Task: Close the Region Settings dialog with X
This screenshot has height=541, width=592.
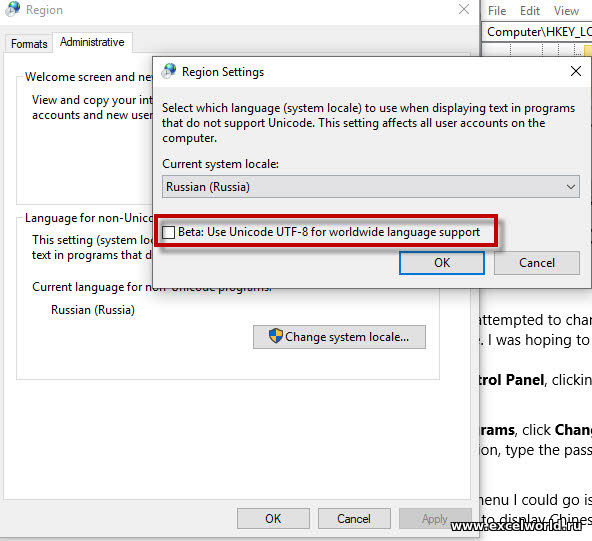Action: pos(576,71)
